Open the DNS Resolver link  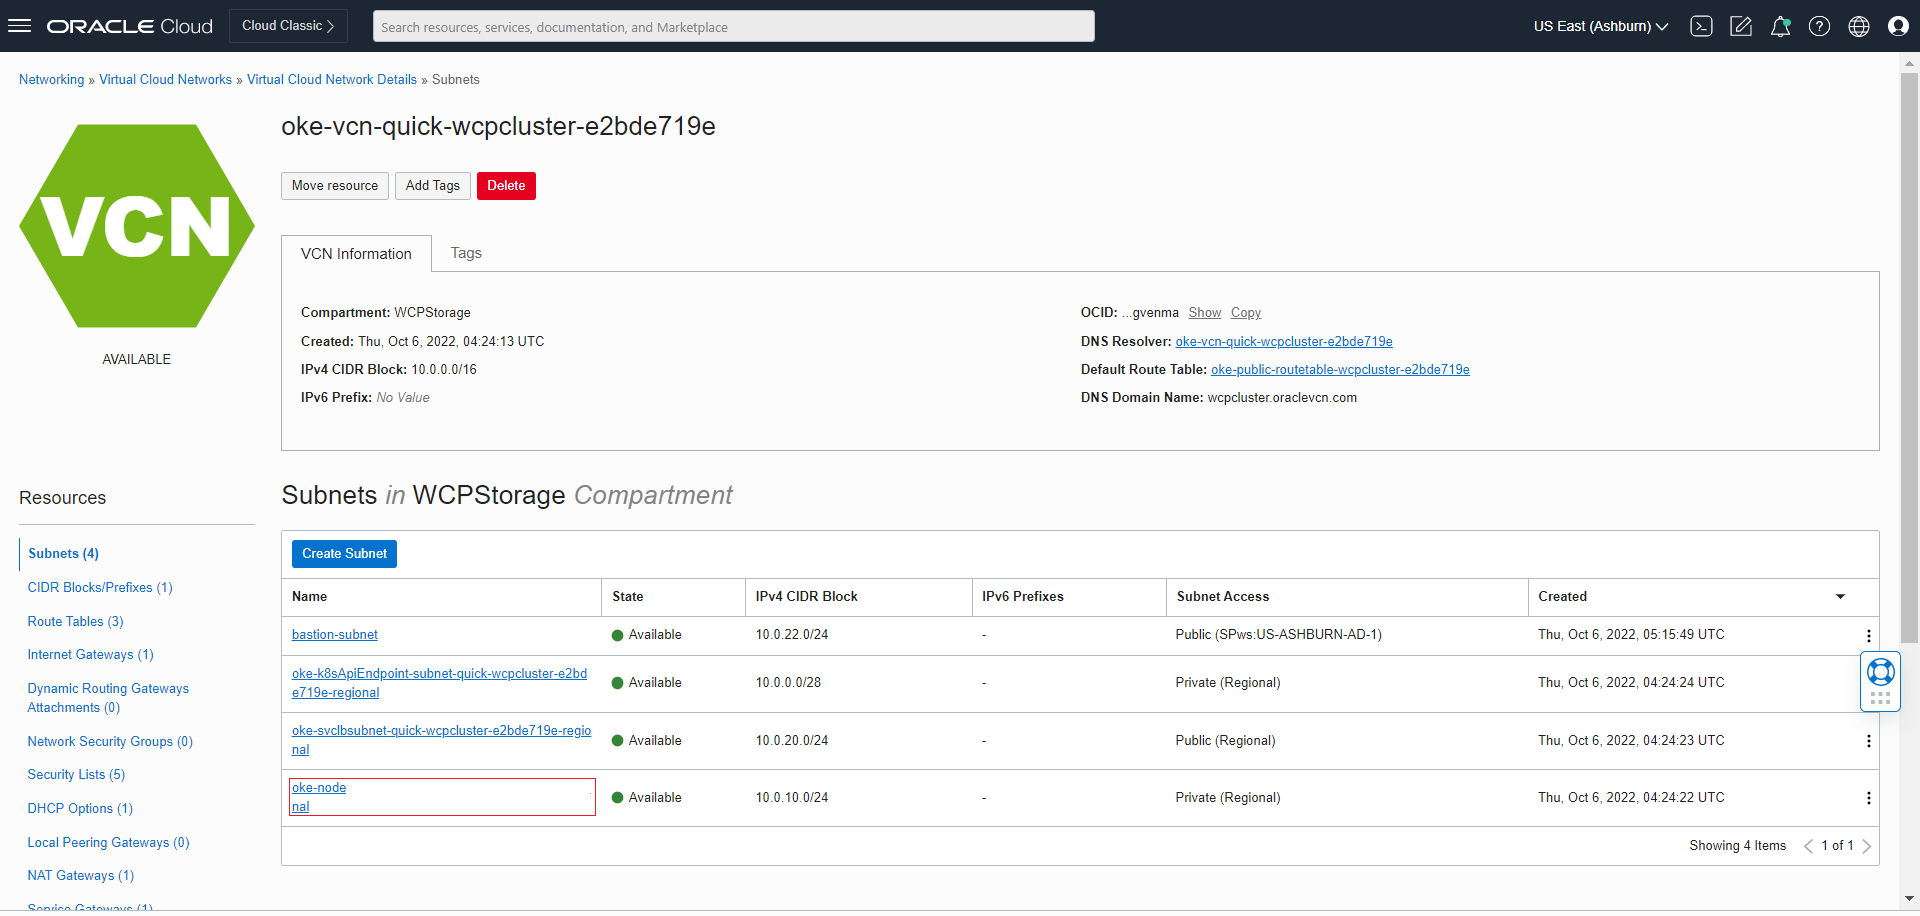coord(1284,342)
